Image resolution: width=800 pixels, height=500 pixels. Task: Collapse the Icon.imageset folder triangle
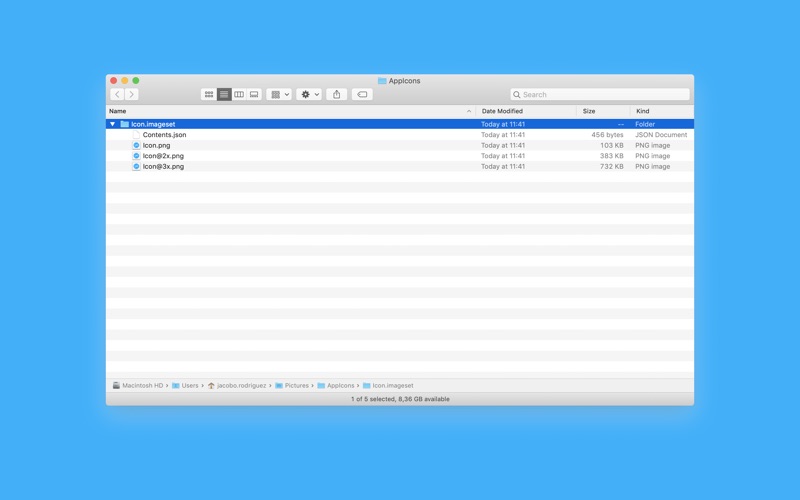[113, 124]
